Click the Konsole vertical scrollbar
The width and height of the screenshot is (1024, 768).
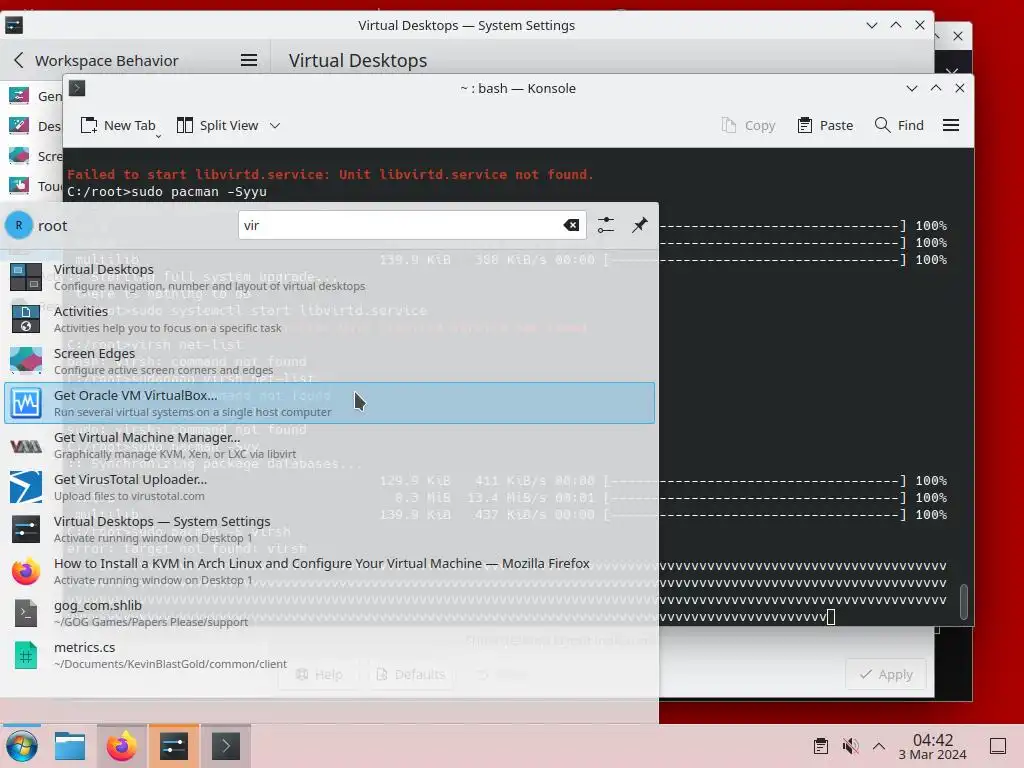(964, 601)
